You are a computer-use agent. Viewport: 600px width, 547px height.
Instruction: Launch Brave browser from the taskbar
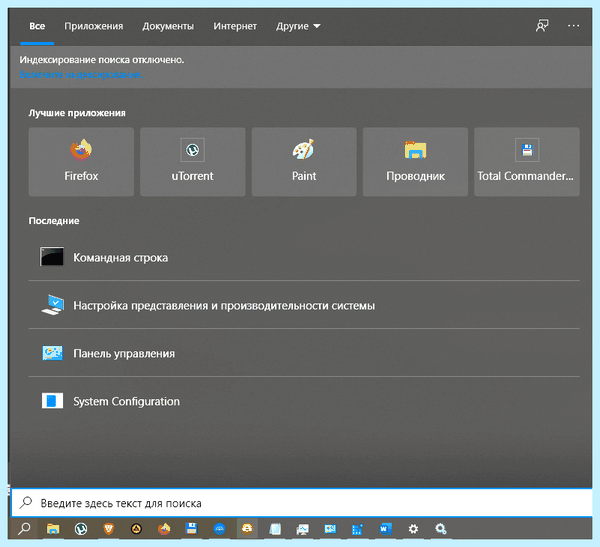tap(109, 529)
